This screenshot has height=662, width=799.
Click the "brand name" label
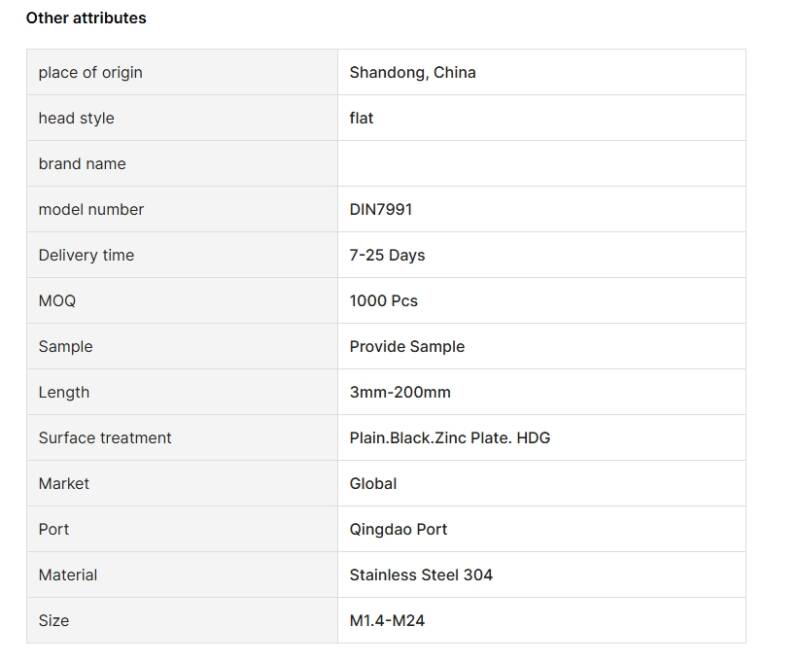tap(82, 164)
